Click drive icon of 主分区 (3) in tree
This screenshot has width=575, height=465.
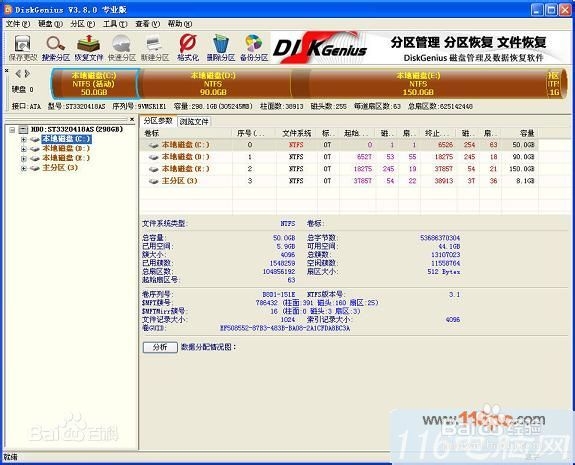35,168
